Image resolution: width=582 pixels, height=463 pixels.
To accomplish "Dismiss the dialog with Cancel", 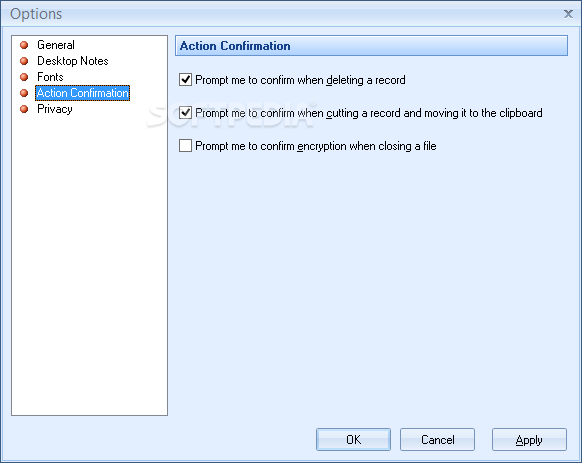I will click(437, 440).
